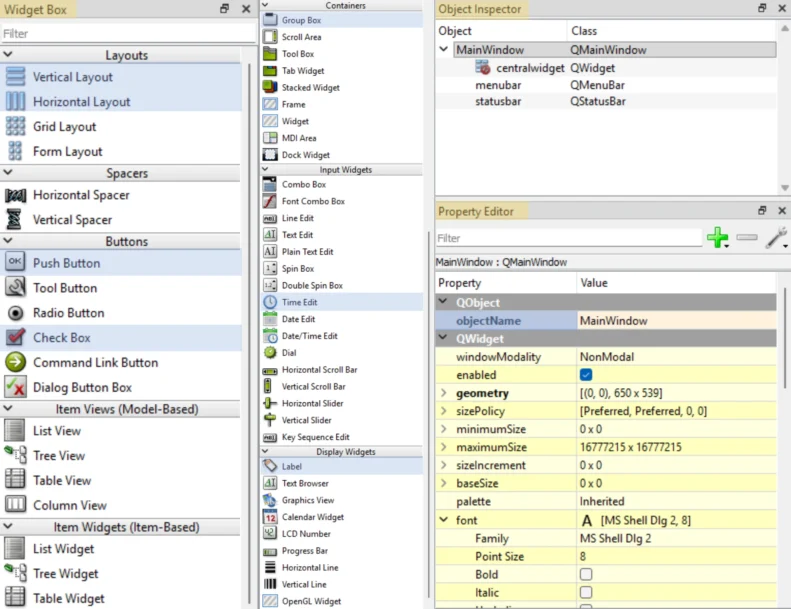Select the Scroll Area container

[x=302, y=37]
